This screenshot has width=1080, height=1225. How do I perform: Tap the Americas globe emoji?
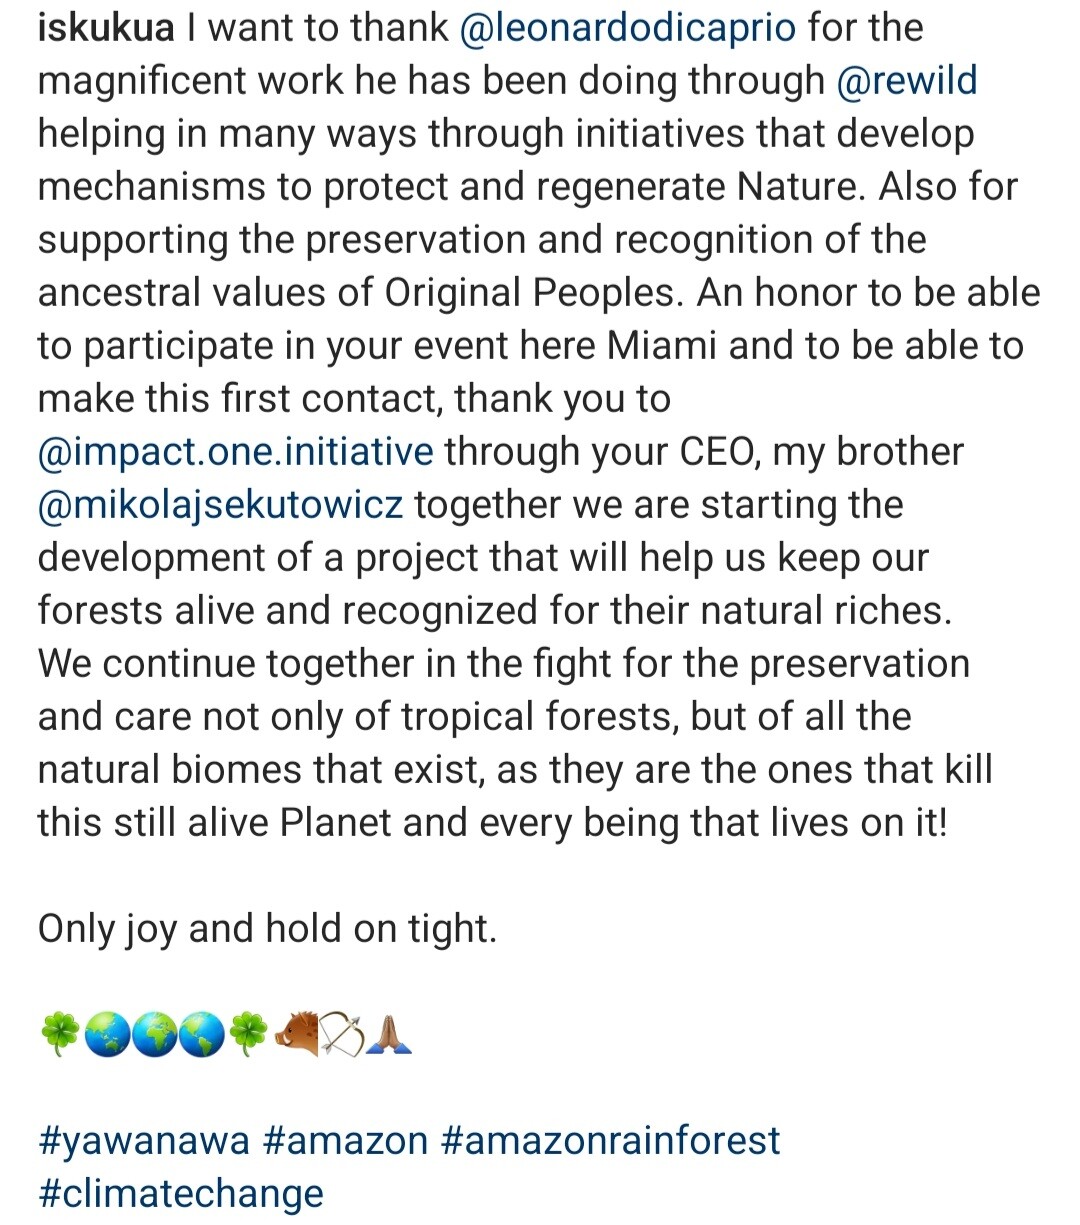tap(201, 1035)
